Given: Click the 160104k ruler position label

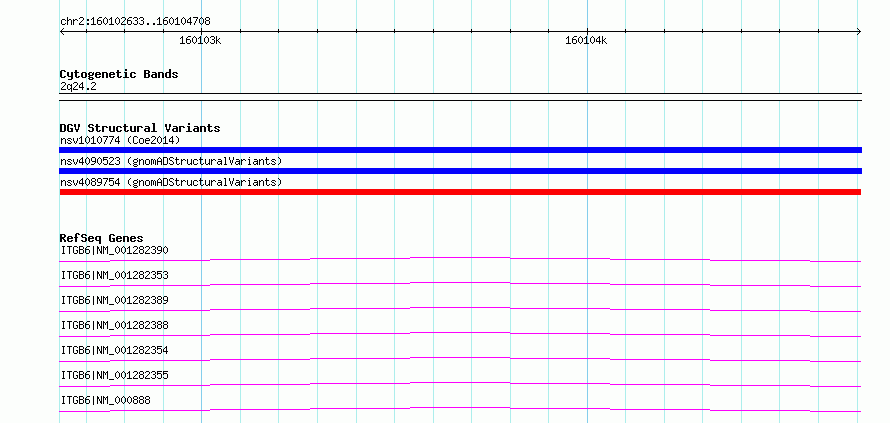Looking at the screenshot, I should [x=586, y=40].
